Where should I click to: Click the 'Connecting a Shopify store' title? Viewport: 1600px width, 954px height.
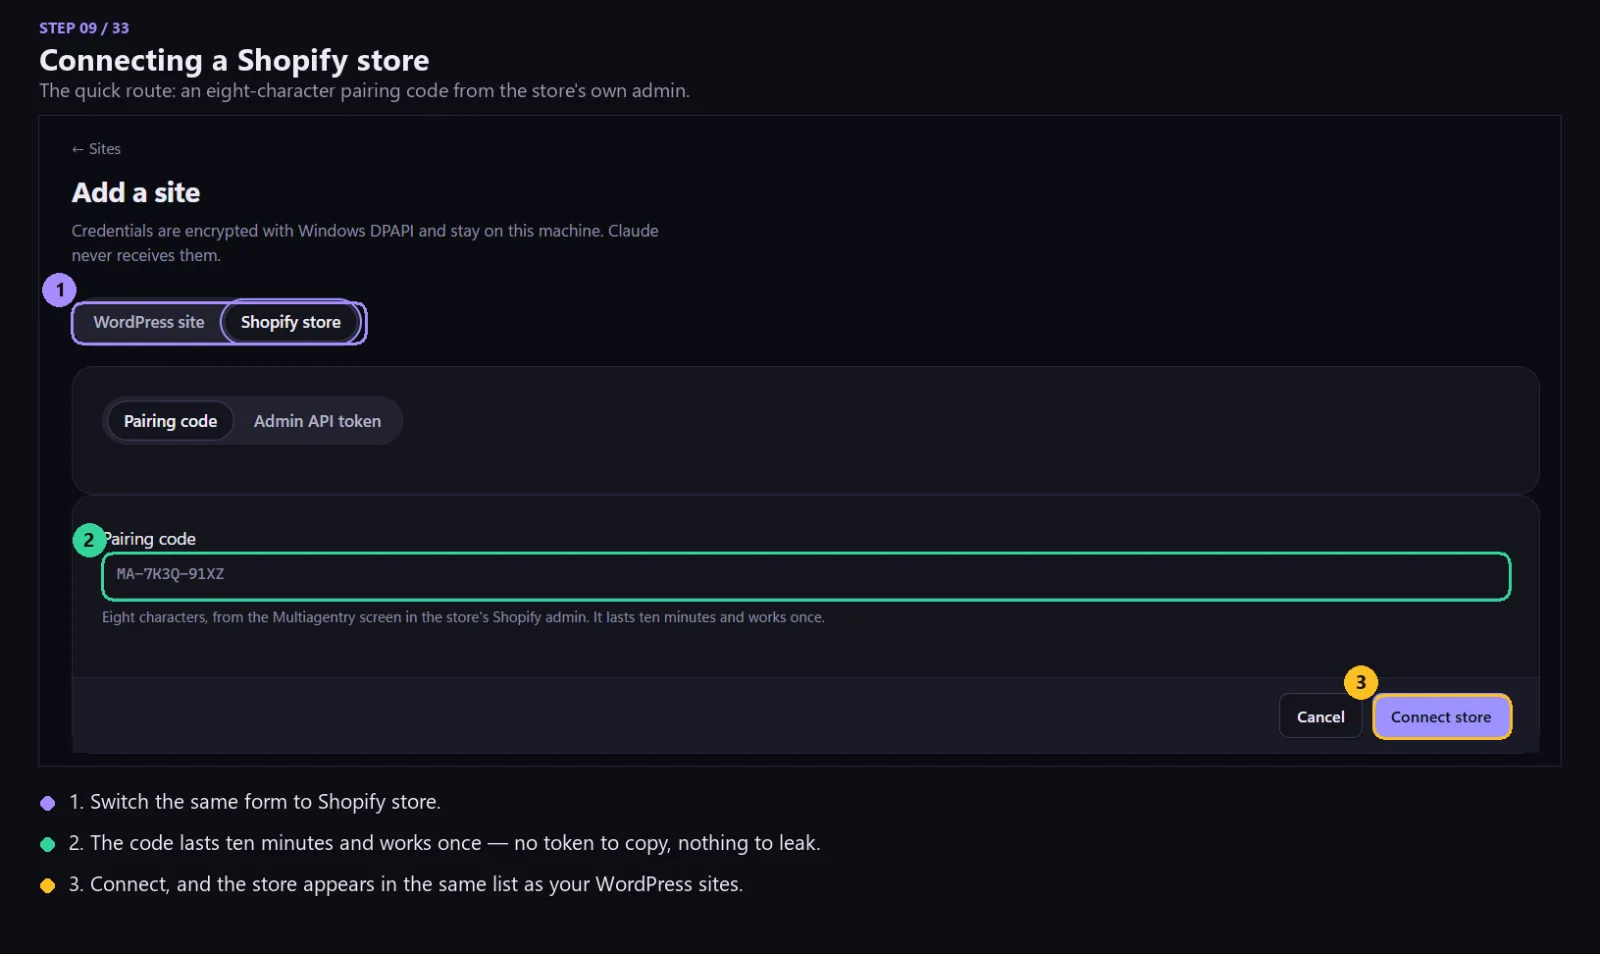pos(234,60)
